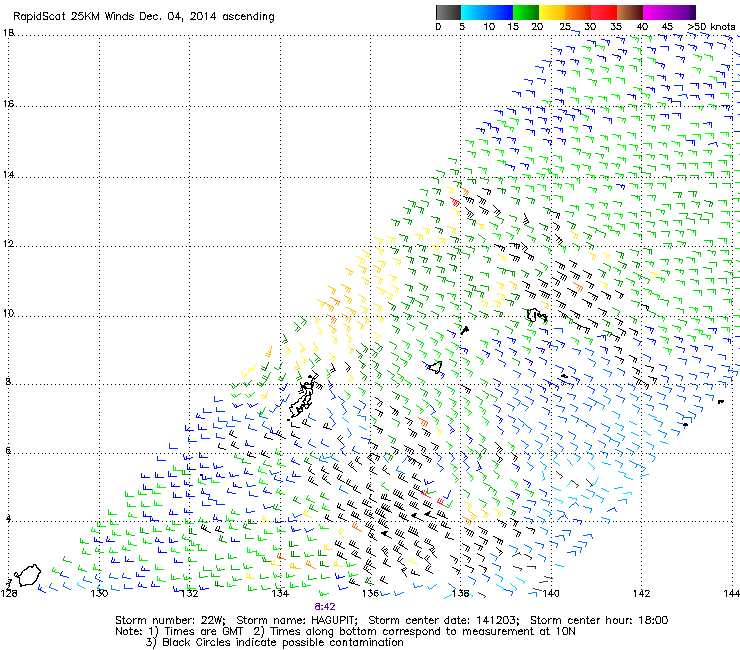Click the latitude axis label '16'
The height and width of the screenshot is (650, 740).
pos(8,103)
